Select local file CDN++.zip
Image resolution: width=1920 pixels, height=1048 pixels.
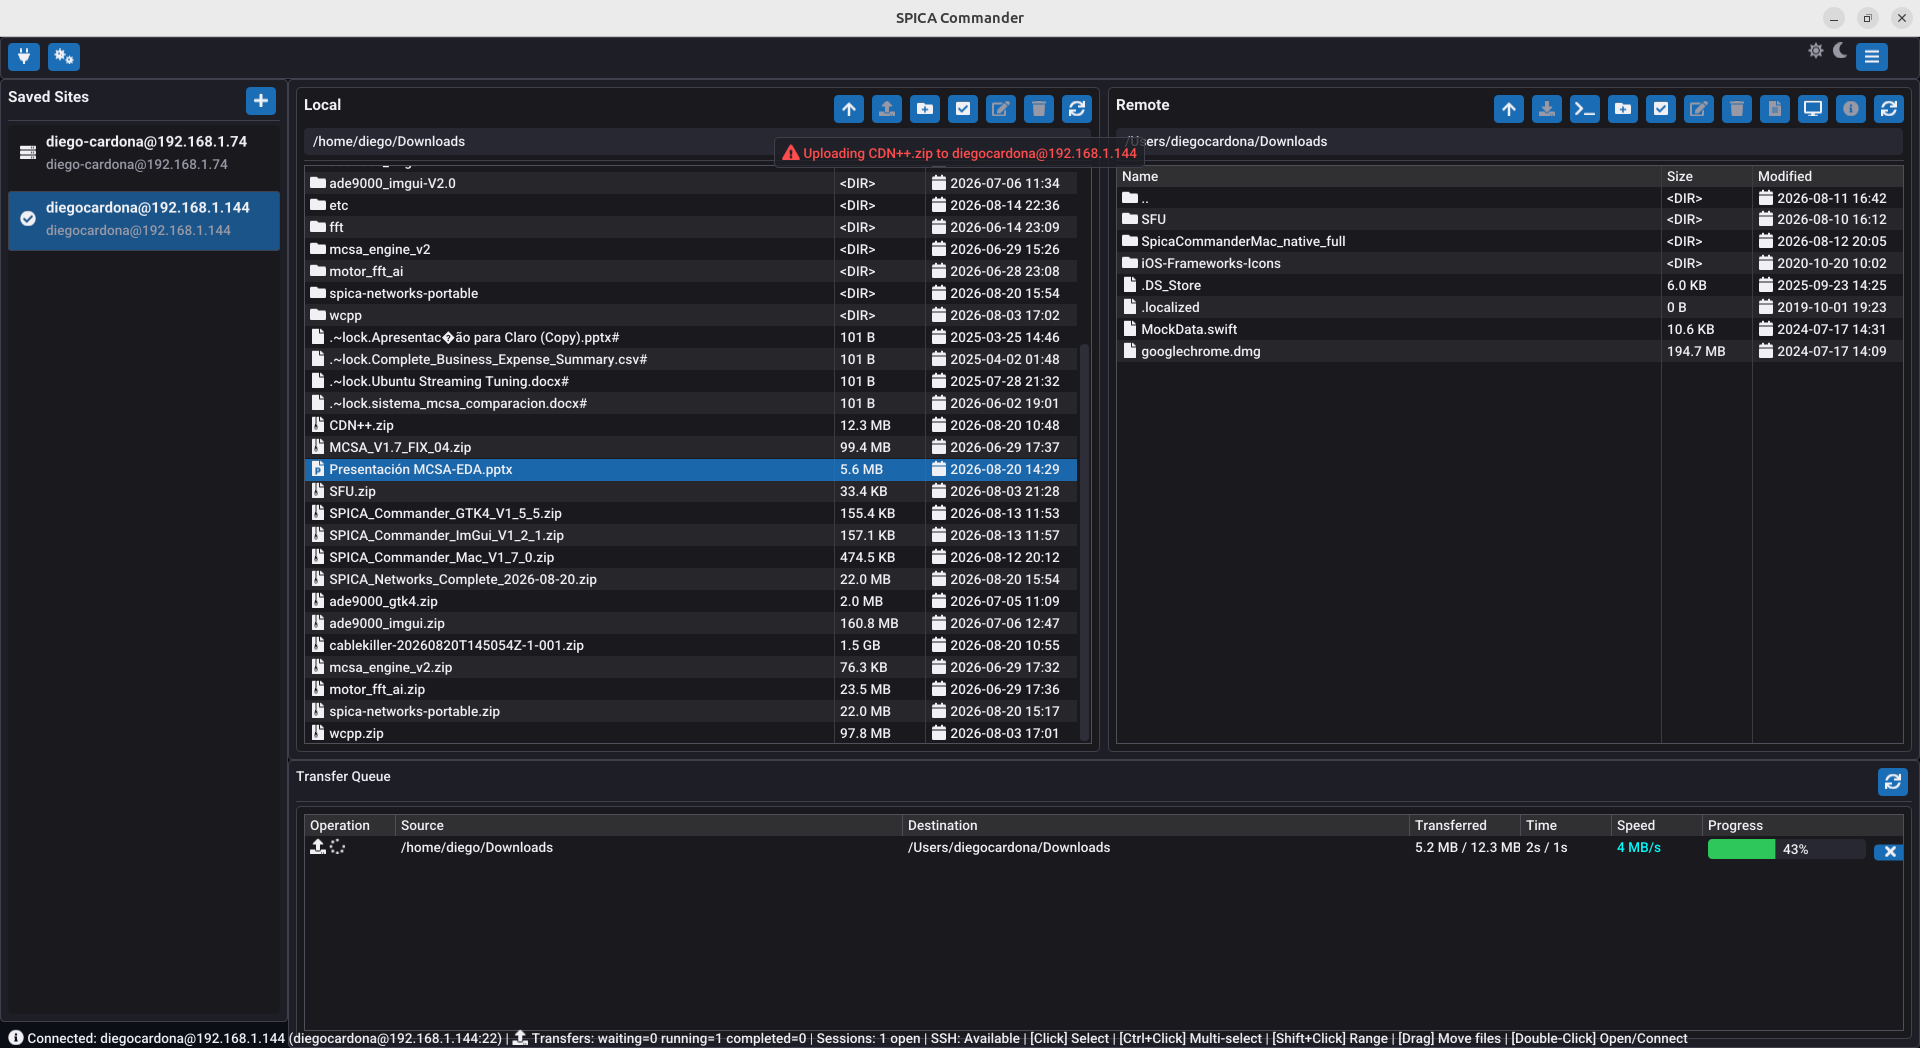(691, 425)
